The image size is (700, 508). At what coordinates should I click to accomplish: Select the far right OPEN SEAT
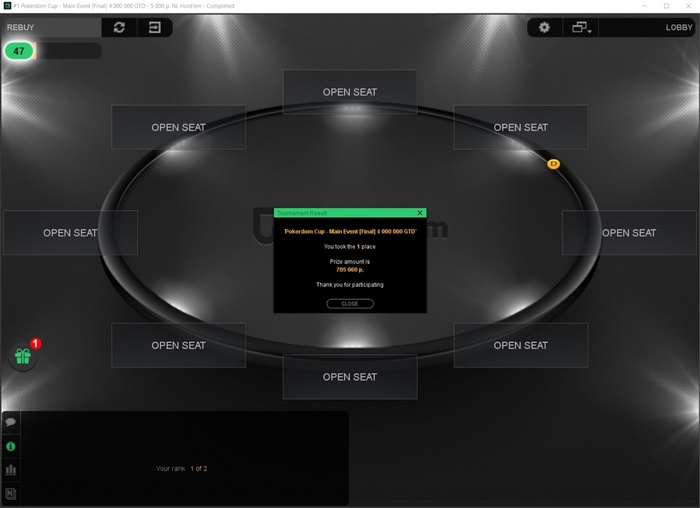click(x=629, y=233)
